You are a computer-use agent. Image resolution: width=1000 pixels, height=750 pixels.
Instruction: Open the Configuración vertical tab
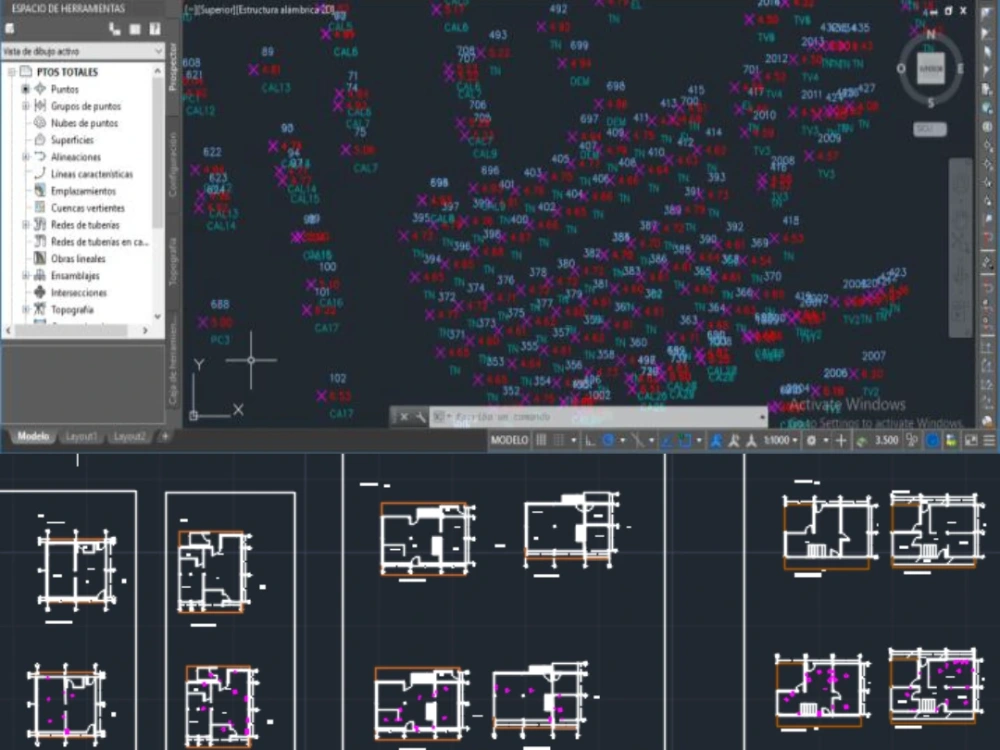[173, 165]
